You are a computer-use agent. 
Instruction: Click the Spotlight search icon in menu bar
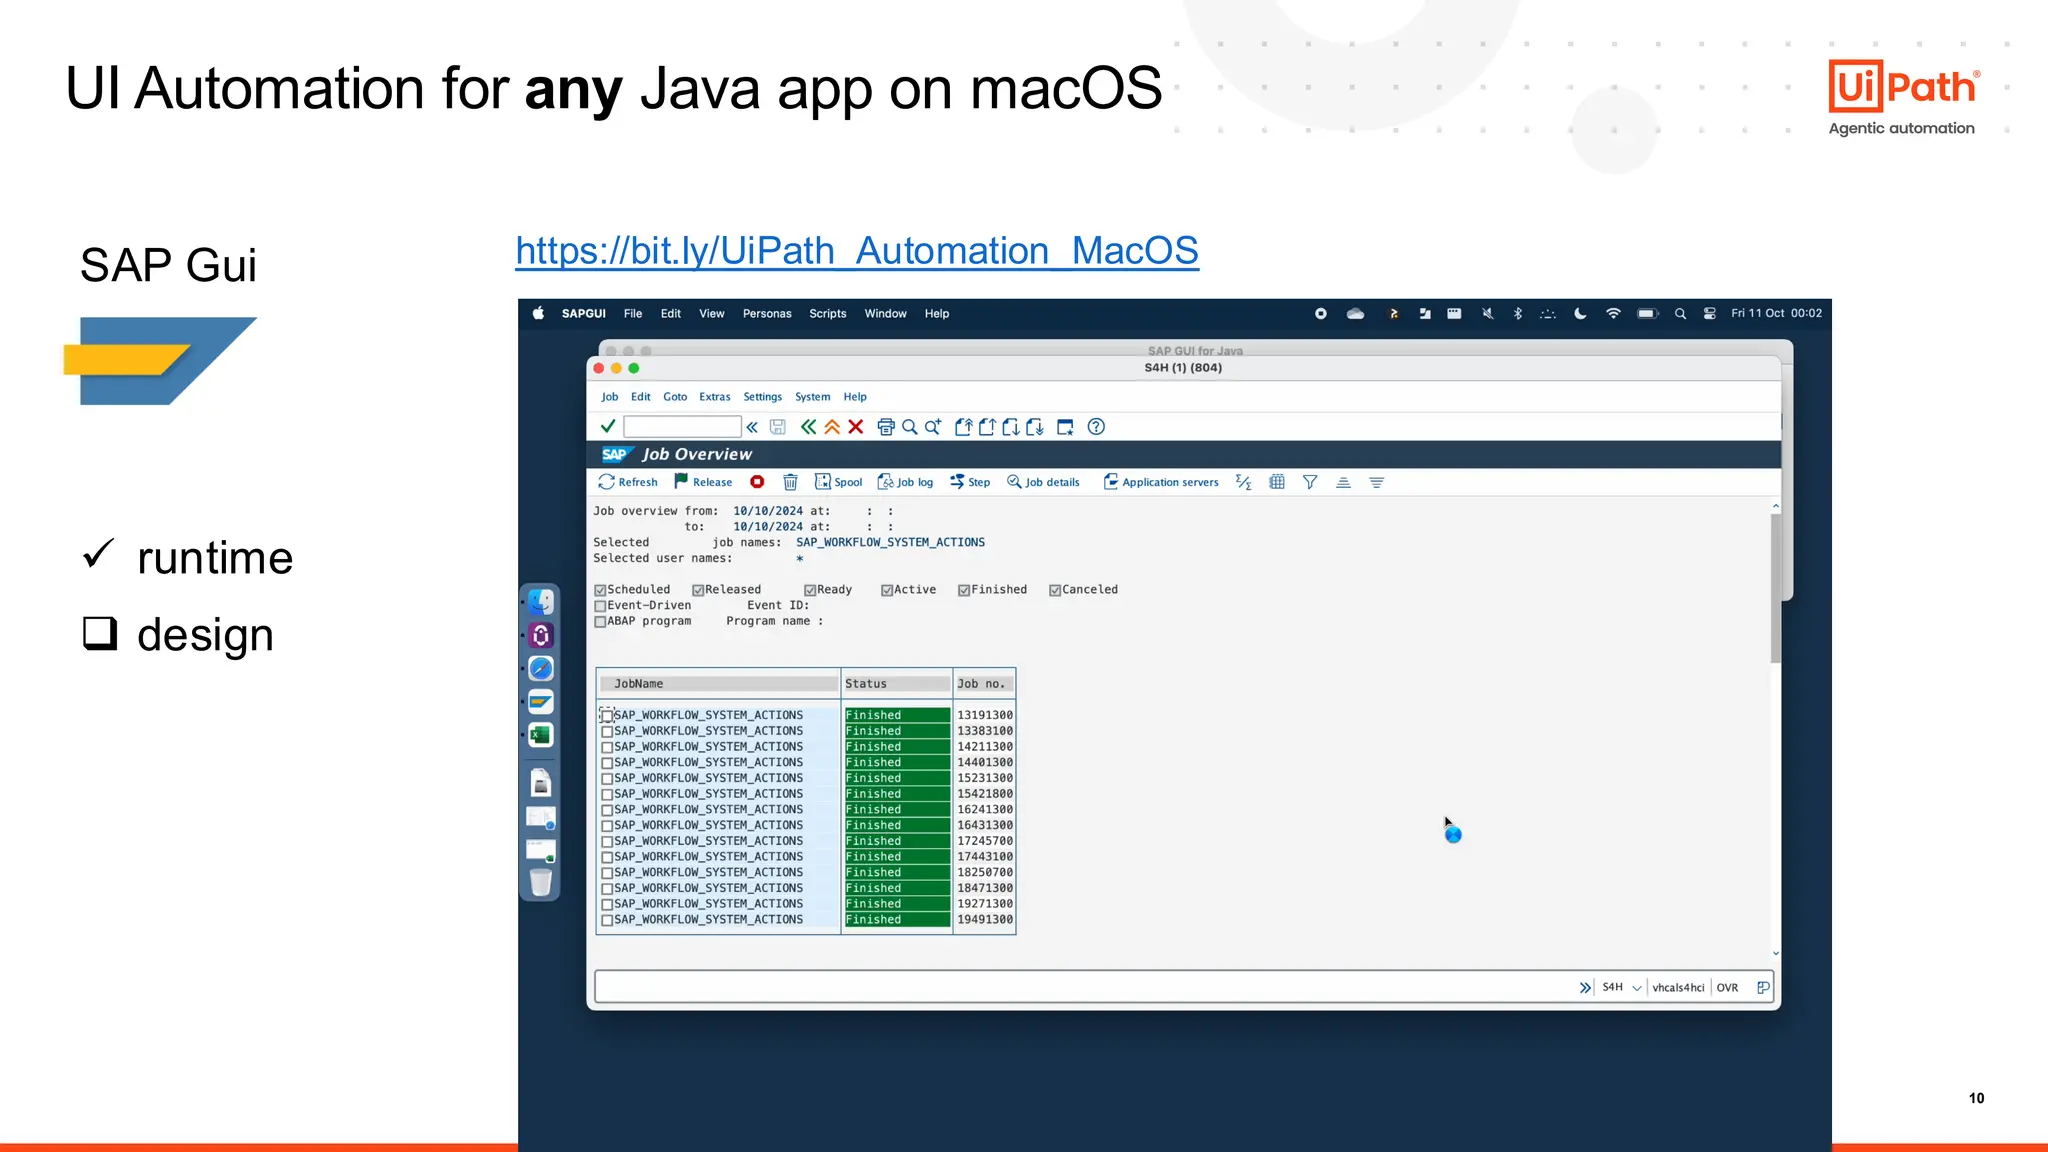point(1680,313)
